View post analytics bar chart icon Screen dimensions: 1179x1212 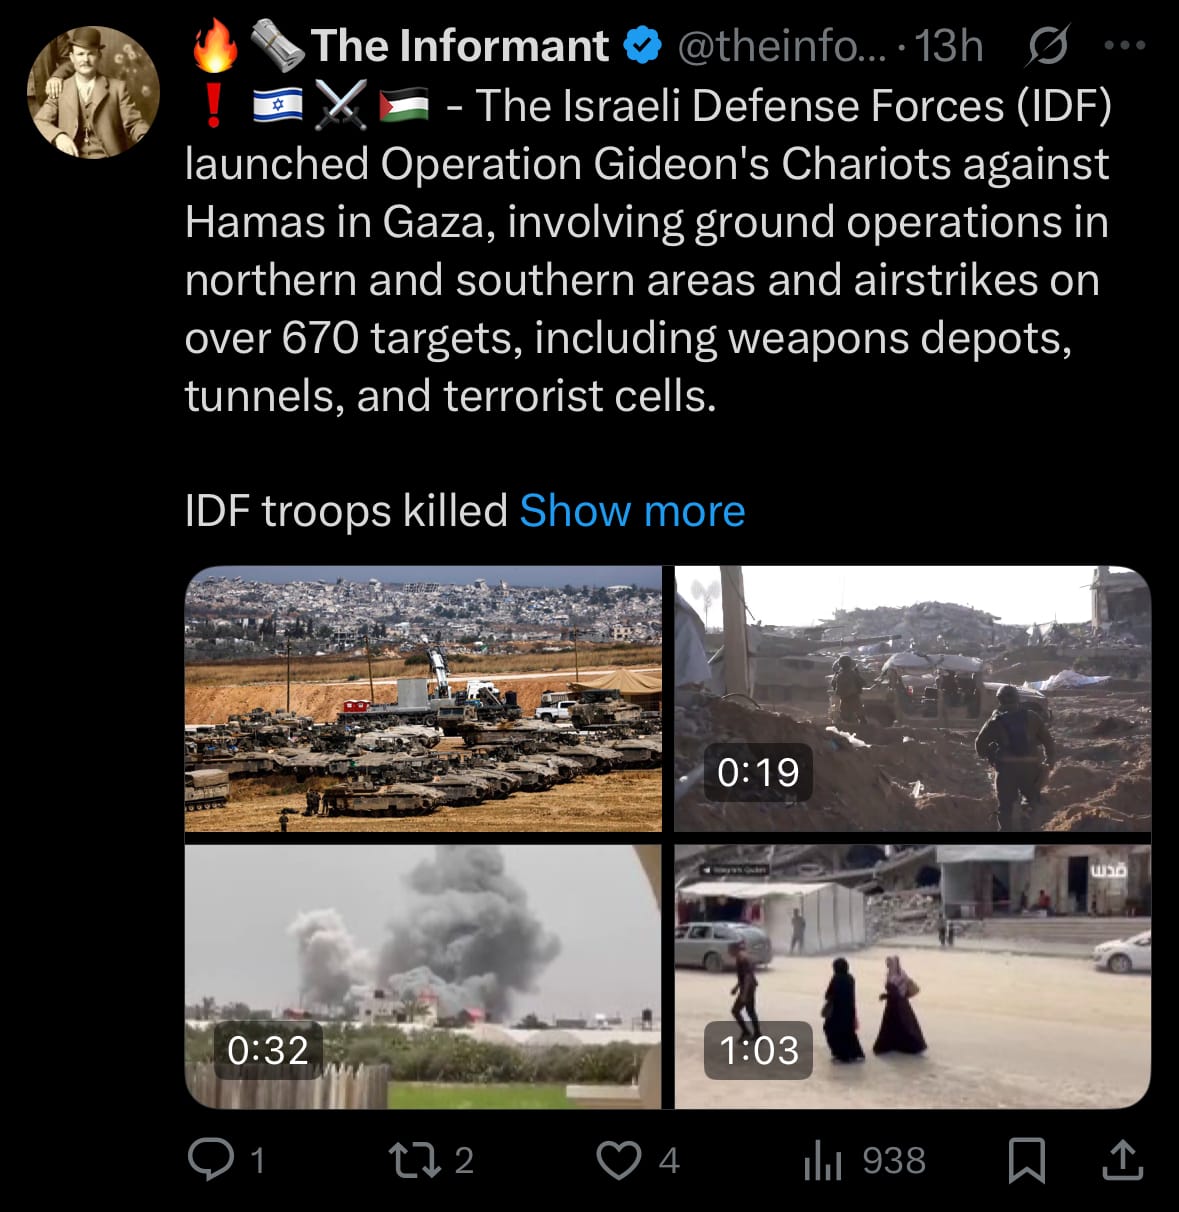822,1160
